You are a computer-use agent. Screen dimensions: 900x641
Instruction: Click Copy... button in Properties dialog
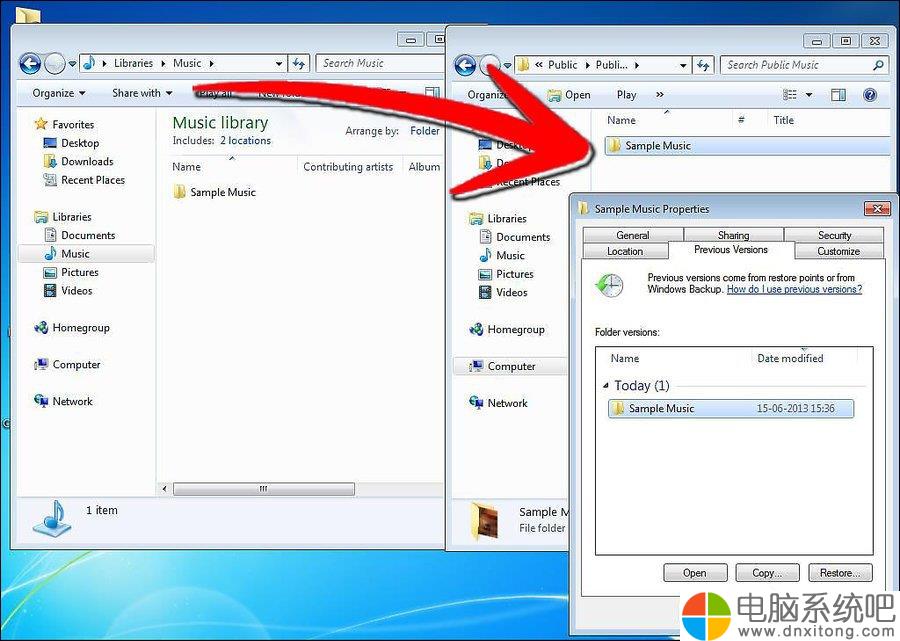click(767, 573)
